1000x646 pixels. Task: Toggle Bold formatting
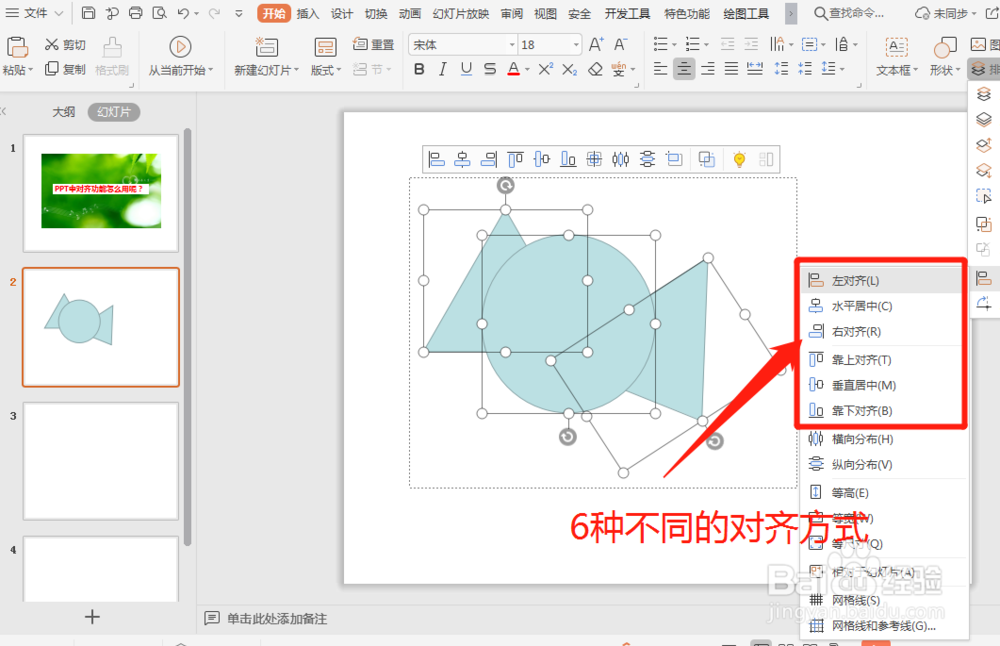pos(419,69)
